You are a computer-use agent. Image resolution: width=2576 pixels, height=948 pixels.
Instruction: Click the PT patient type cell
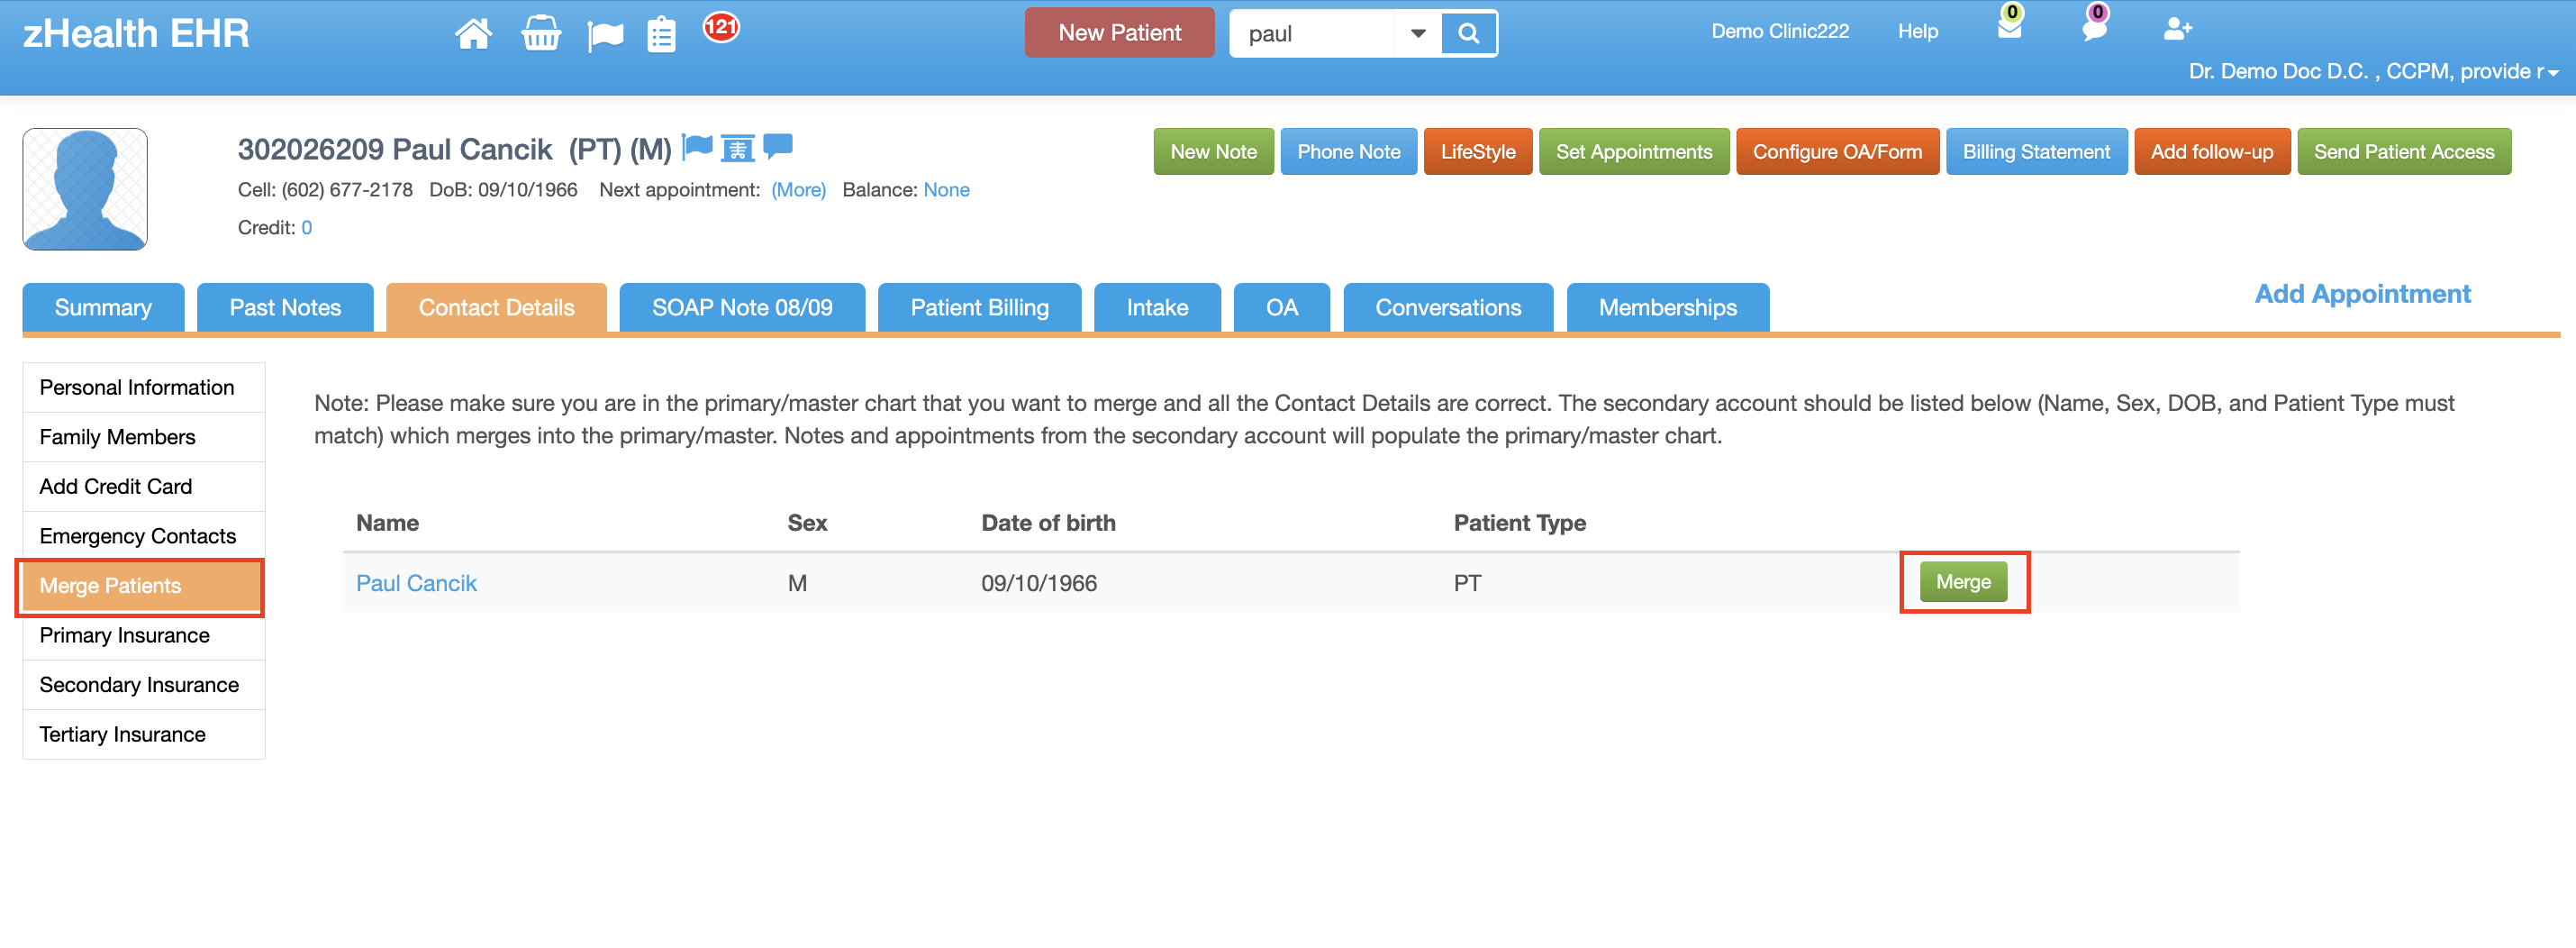click(x=1467, y=584)
